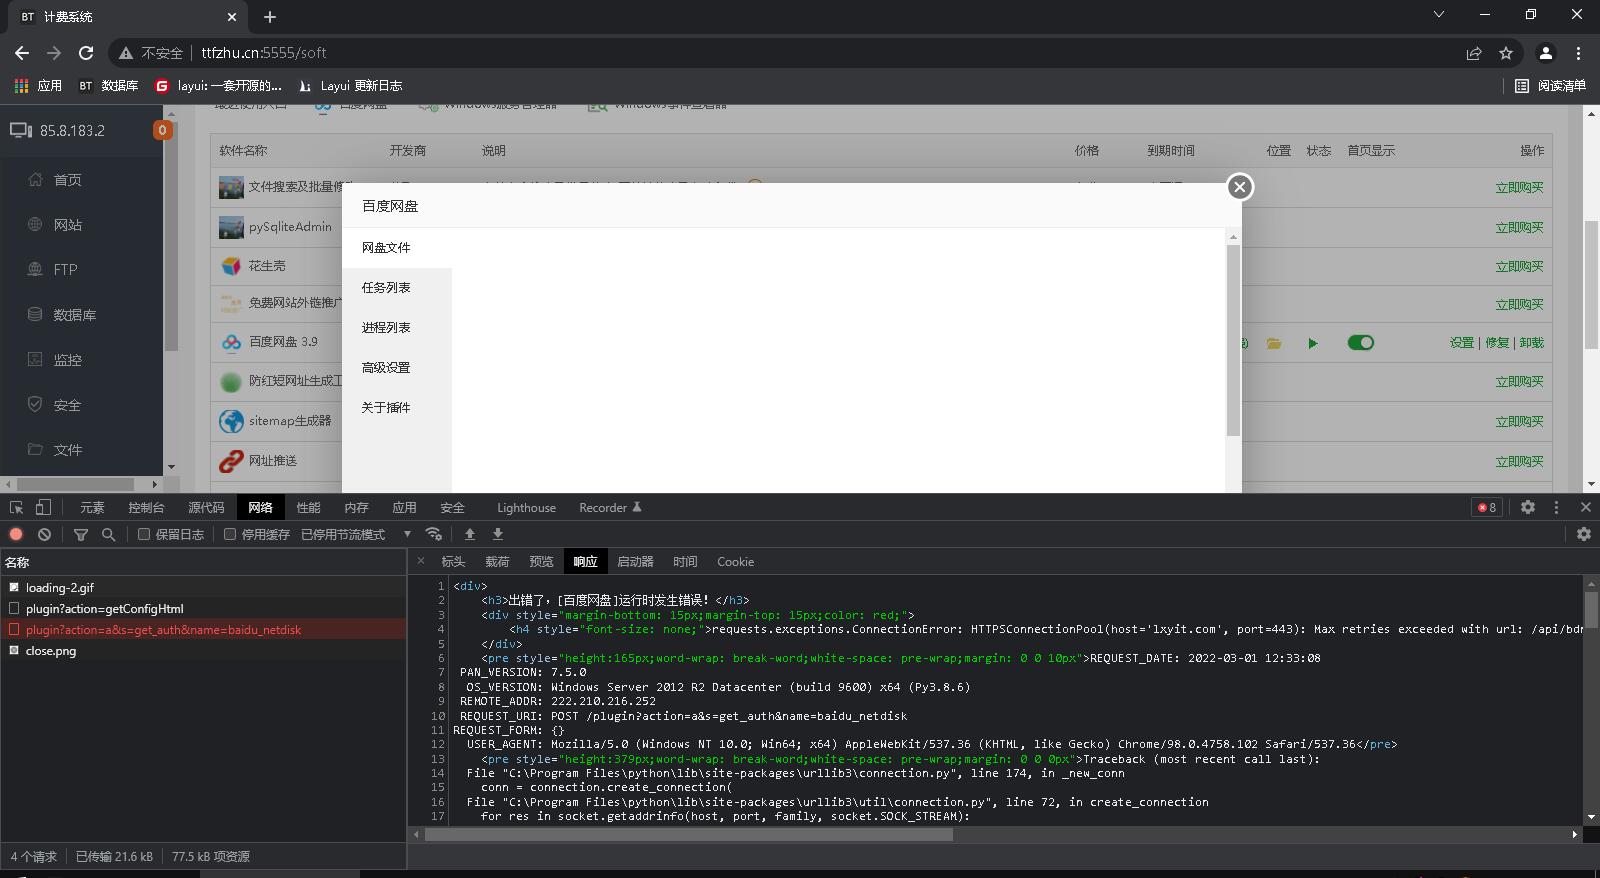Switch to 元素 elements tab
Image resolution: width=1600 pixels, height=878 pixels.
(92, 508)
